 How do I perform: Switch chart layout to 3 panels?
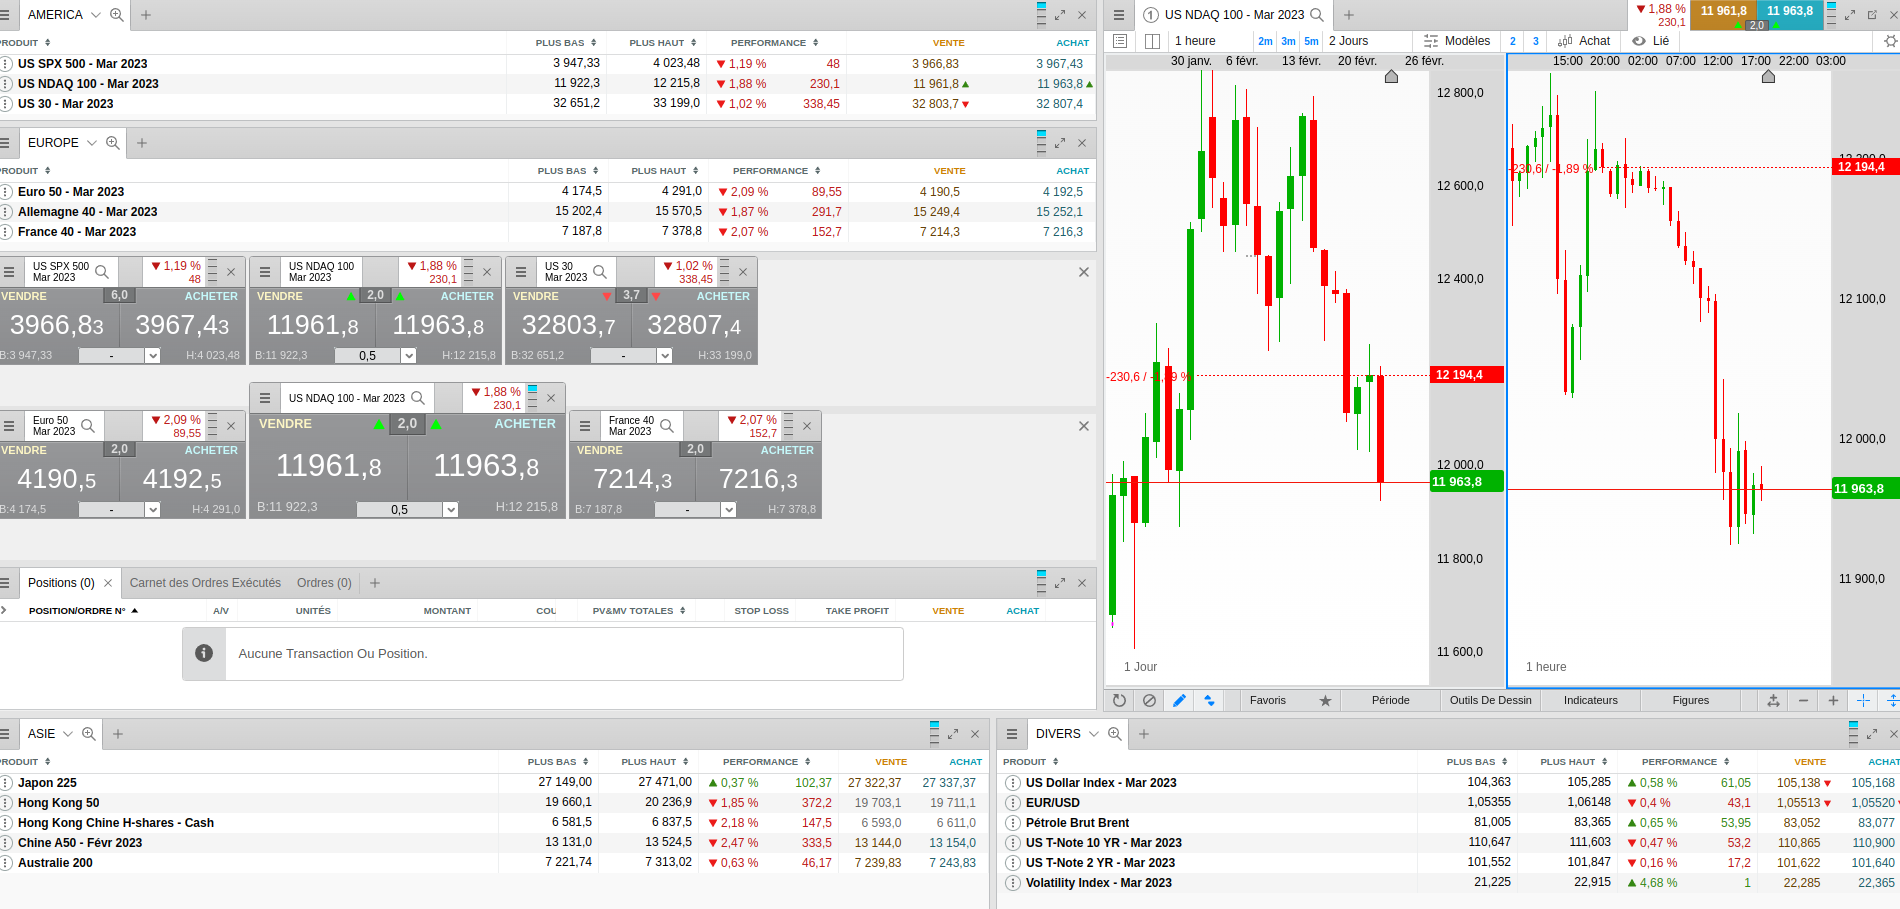pos(1536,41)
